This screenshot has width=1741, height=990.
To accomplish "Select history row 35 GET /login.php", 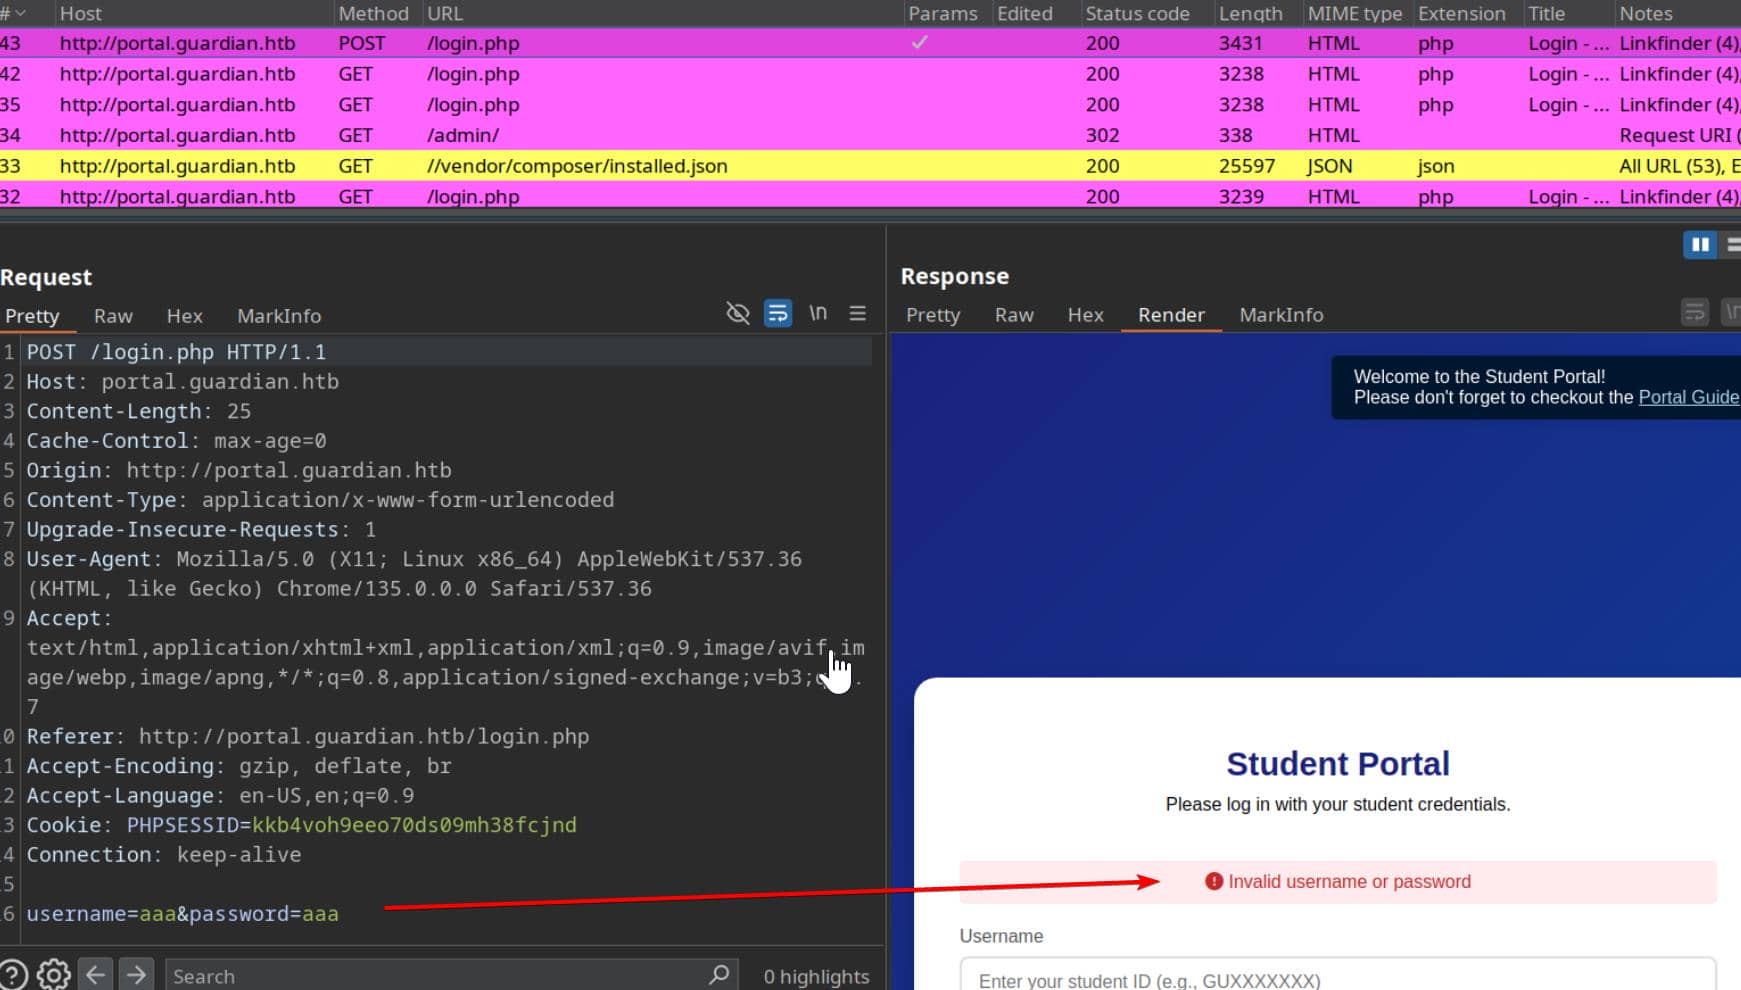I will [x=870, y=105].
